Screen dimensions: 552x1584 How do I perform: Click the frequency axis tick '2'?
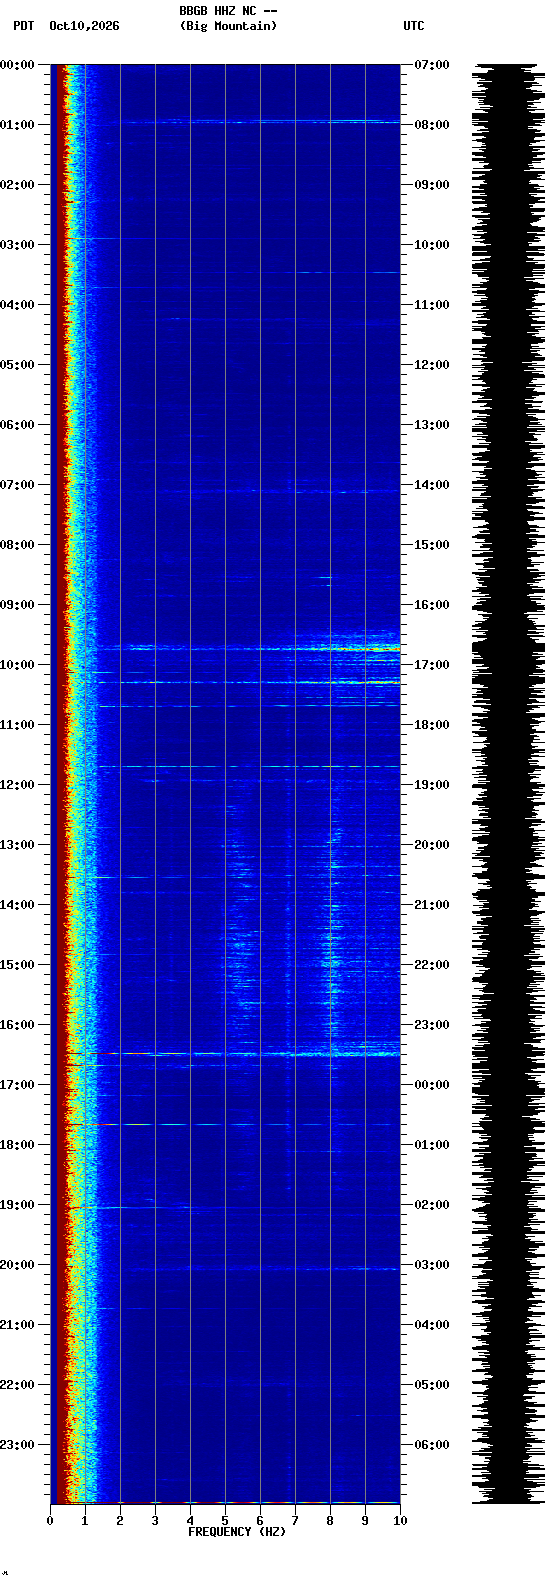pyautogui.click(x=120, y=1521)
